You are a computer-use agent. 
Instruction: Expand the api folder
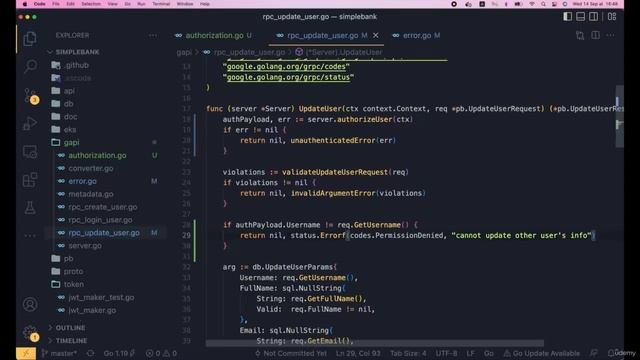[63, 91]
